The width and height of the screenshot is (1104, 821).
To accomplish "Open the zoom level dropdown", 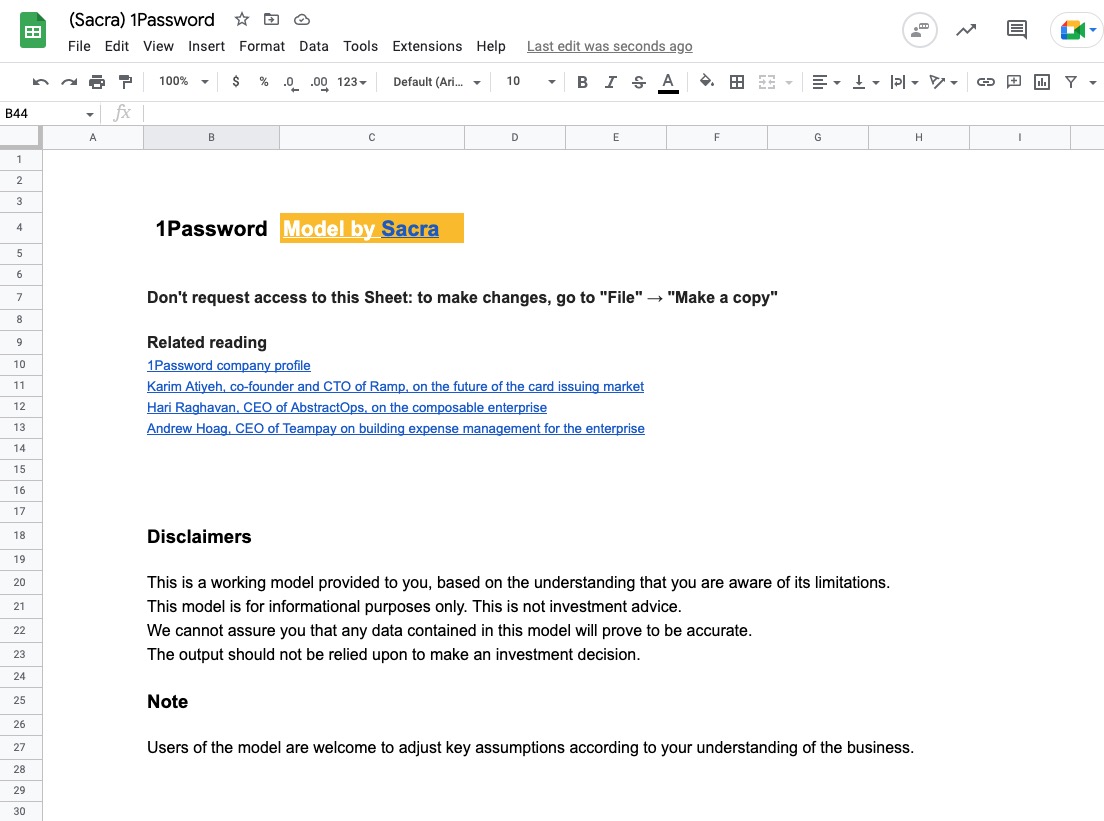I will [184, 82].
